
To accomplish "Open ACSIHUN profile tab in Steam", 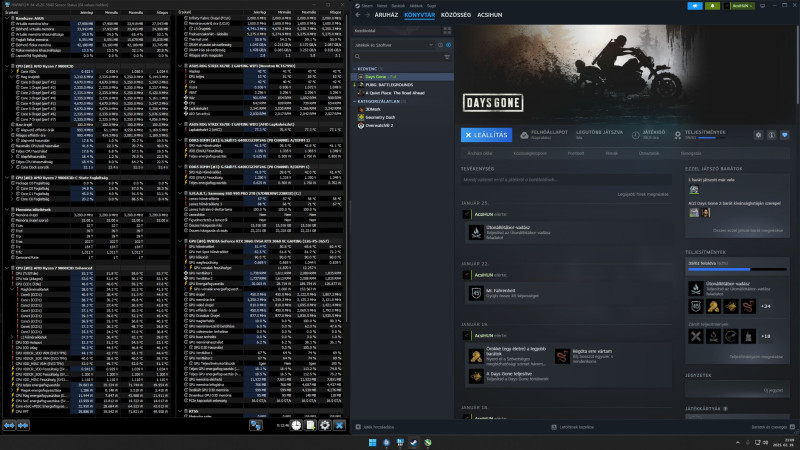I will coord(490,15).
